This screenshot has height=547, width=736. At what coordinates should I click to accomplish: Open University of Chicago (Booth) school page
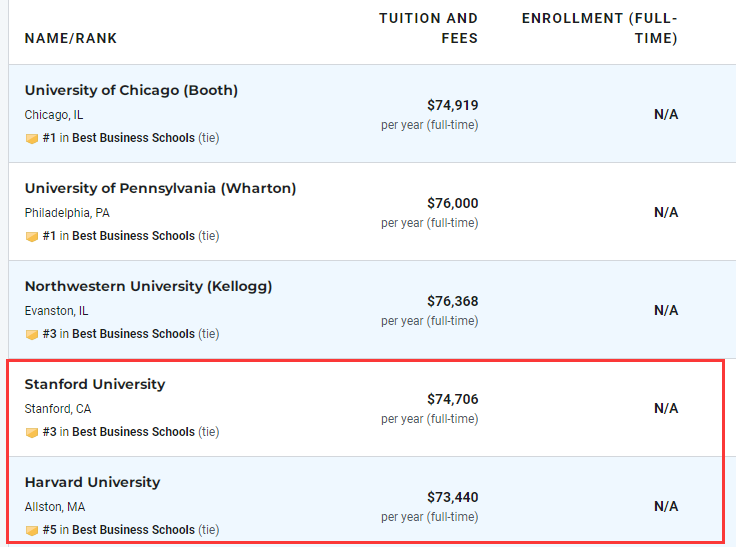click(131, 90)
